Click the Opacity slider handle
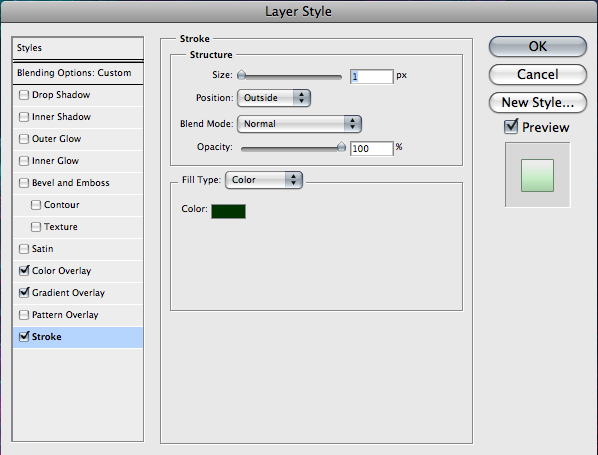The image size is (598, 455). coord(341,147)
